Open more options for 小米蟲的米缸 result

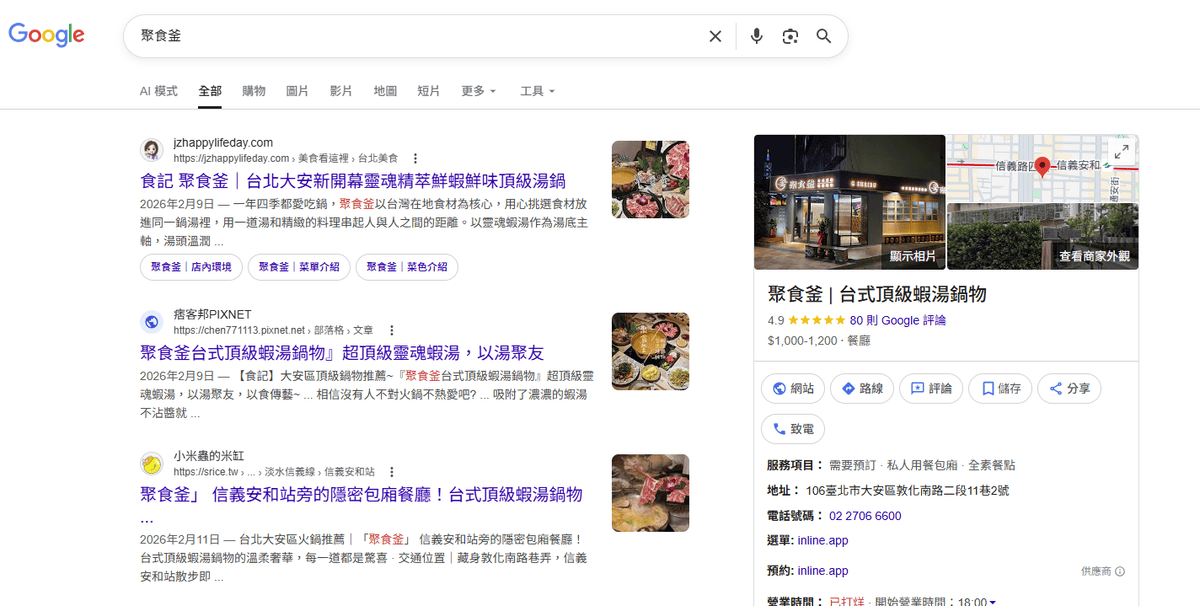(391, 471)
